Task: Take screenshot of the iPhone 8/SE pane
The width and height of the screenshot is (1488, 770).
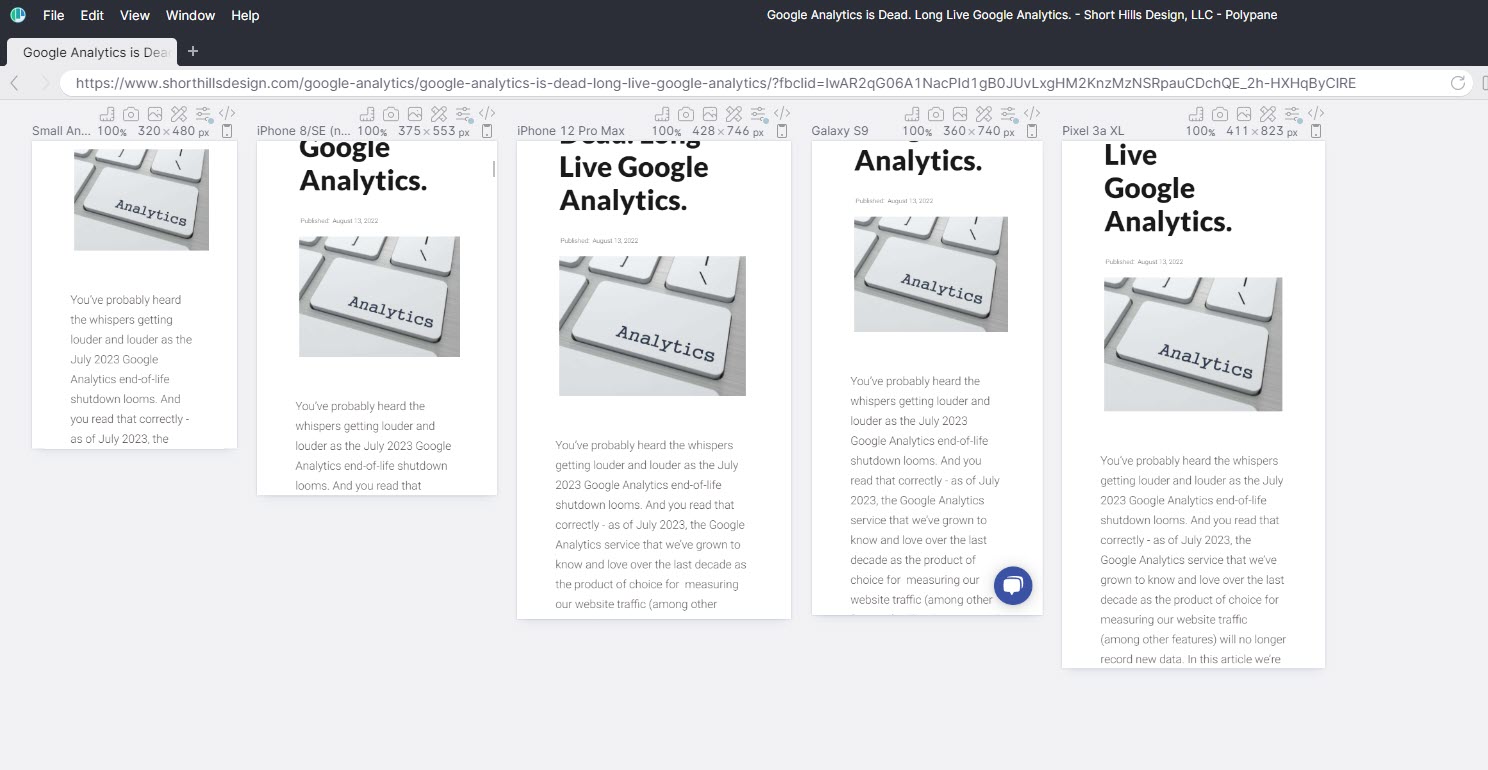Action: pyautogui.click(x=391, y=114)
